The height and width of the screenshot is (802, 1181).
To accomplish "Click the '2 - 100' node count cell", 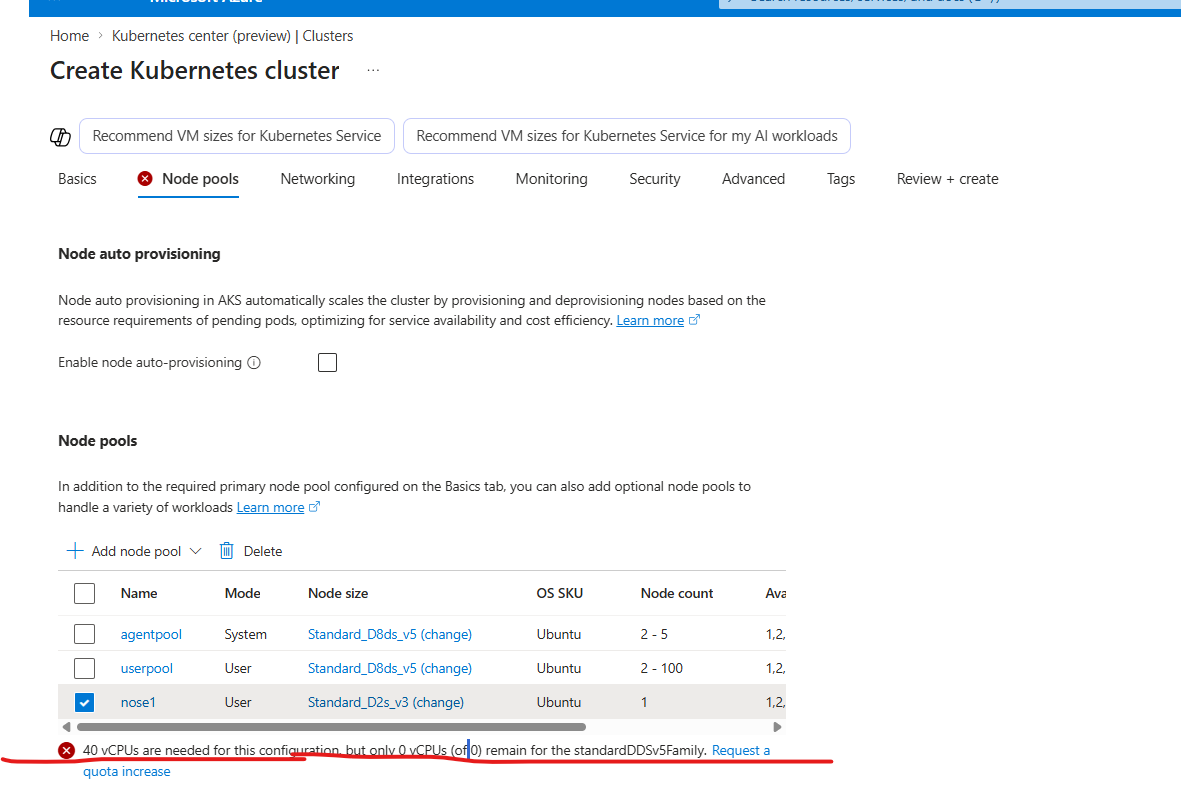I will 661,669.
